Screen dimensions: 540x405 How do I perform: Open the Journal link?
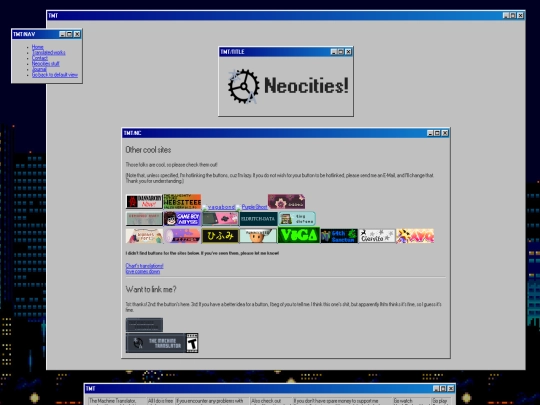pyautogui.click(x=39, y=69)
